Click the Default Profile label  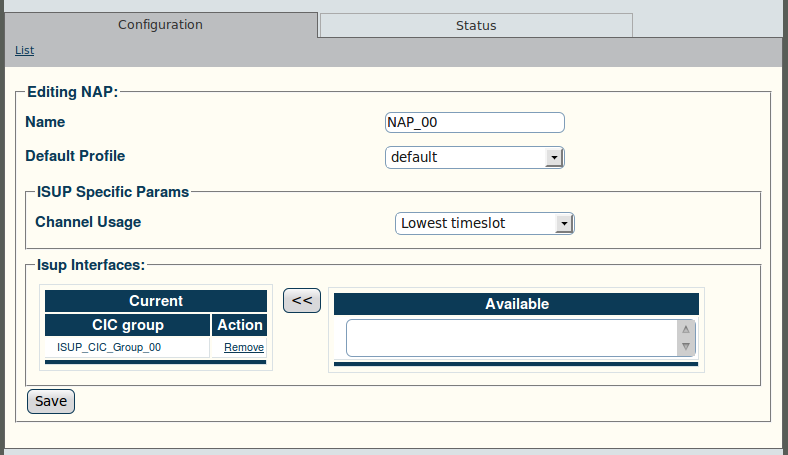pyautogui.click(x=75, y=156)
